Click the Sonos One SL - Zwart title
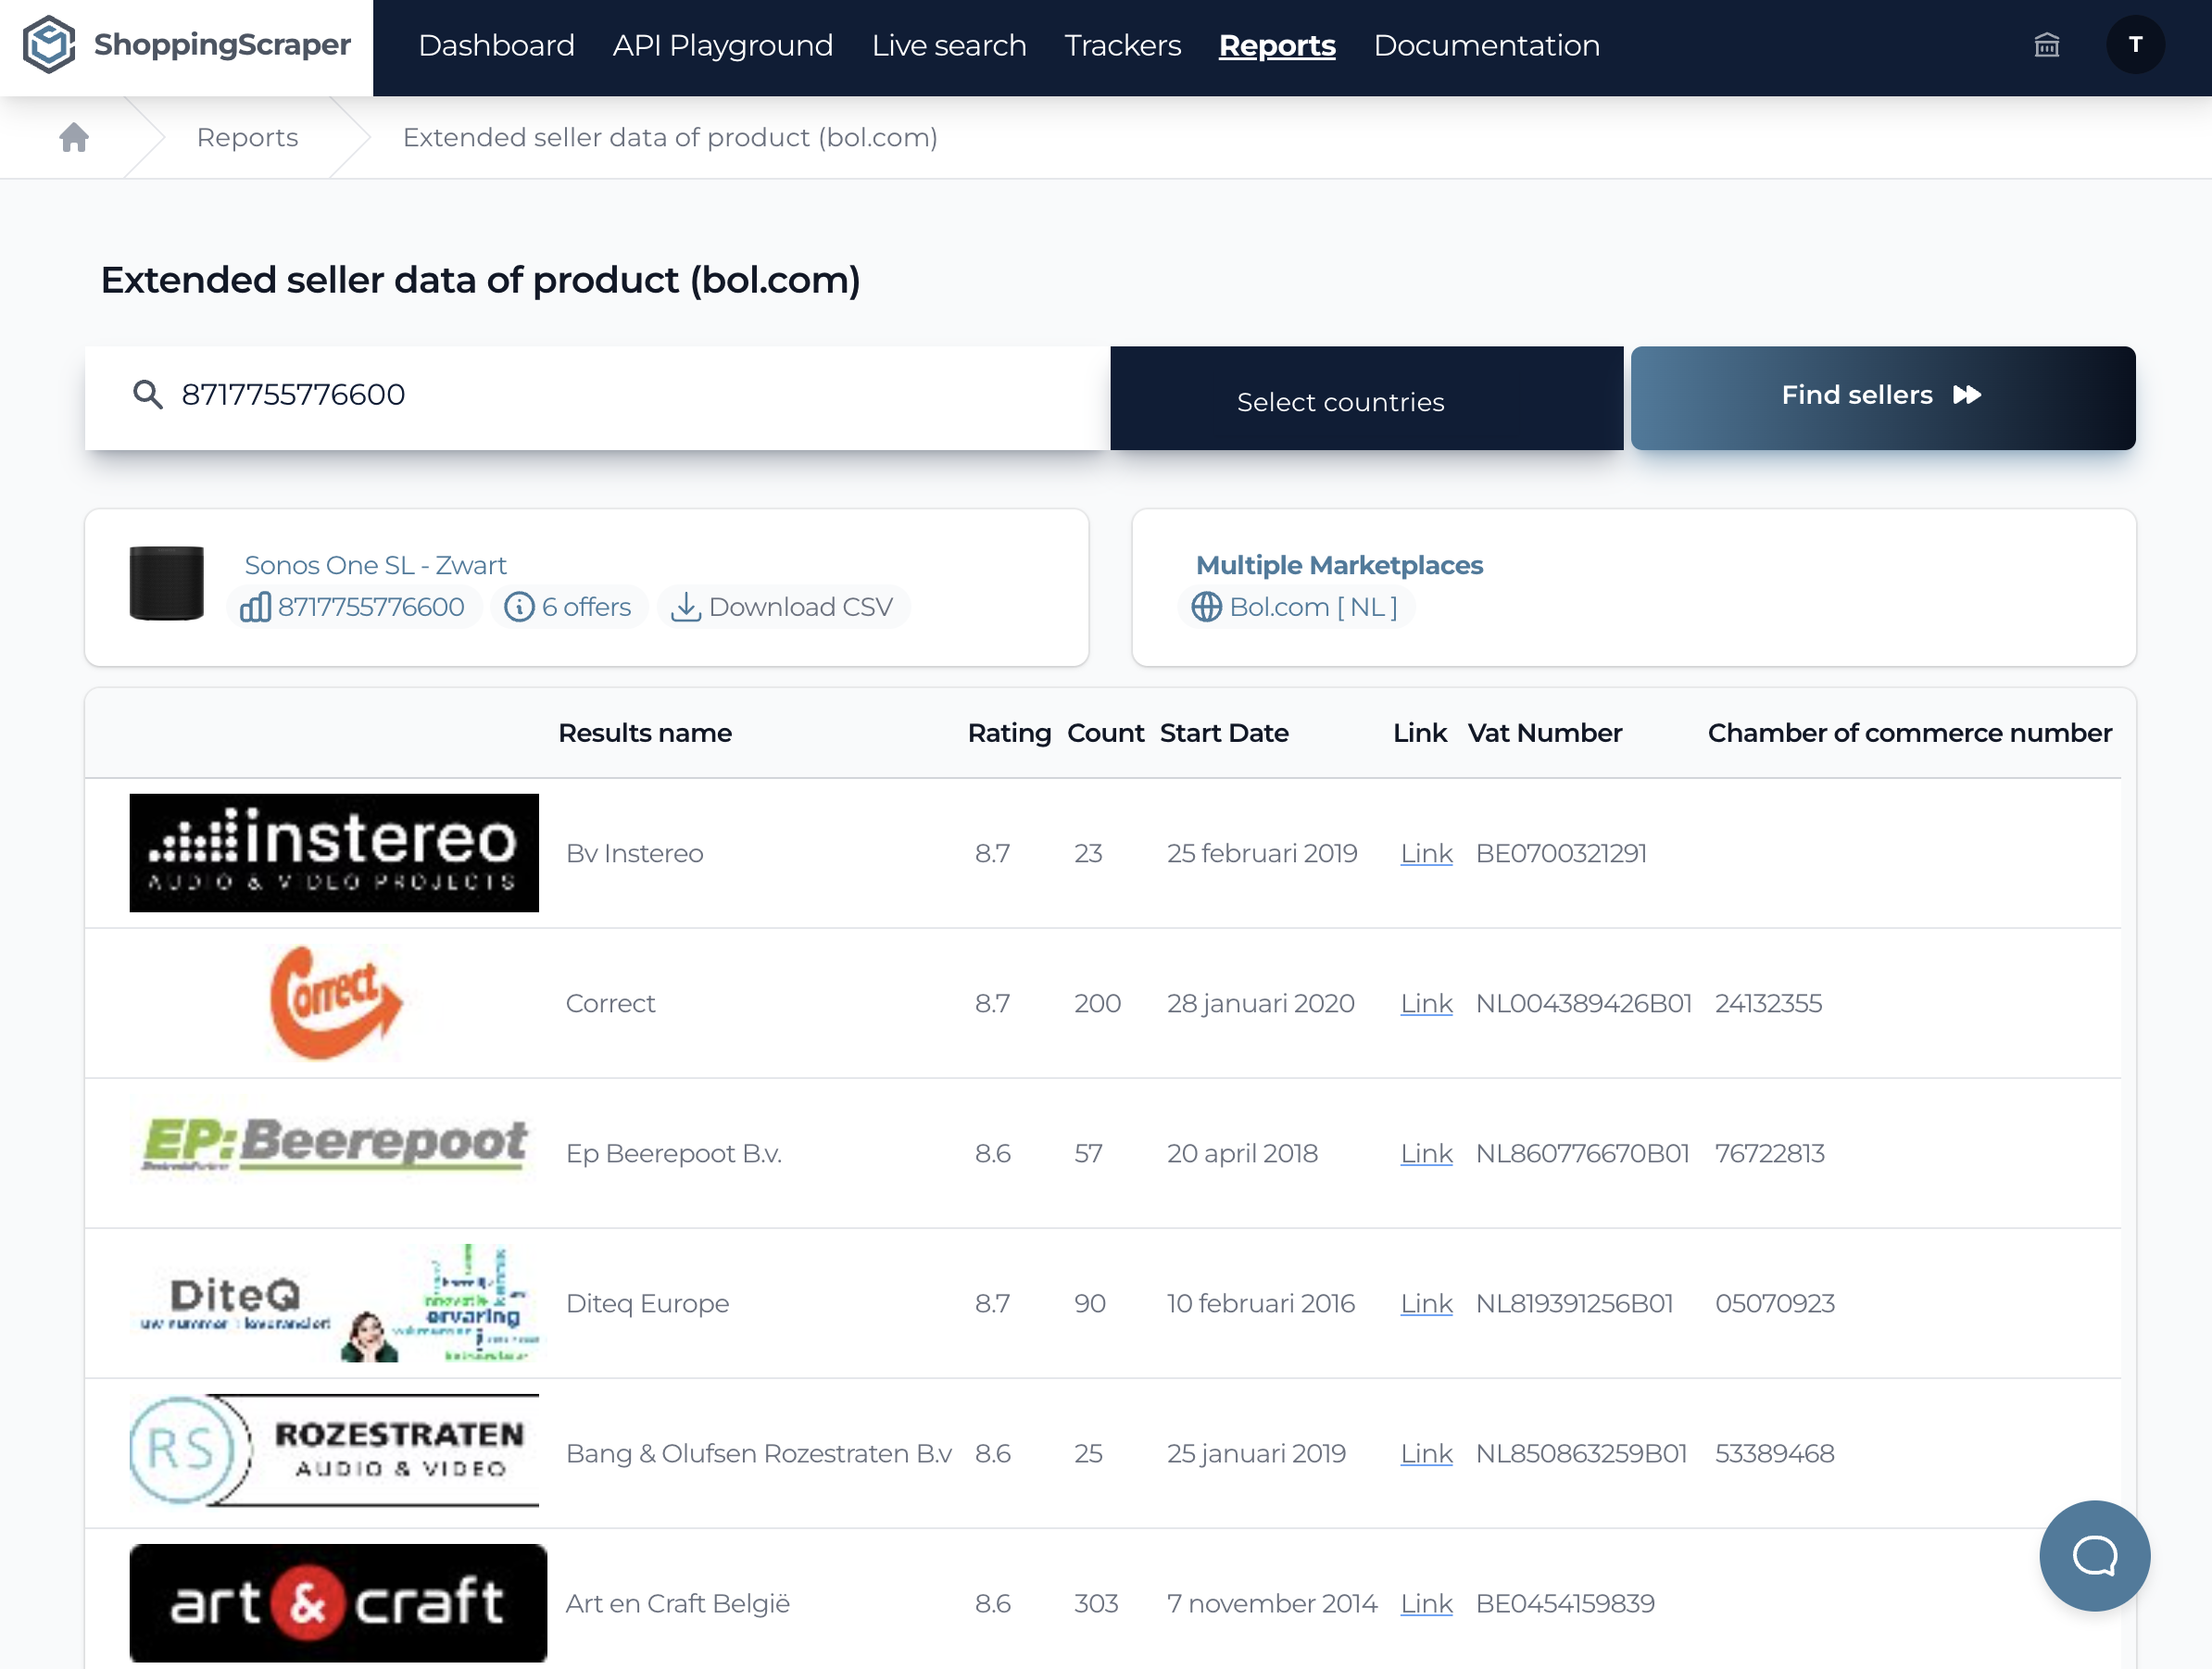 375,565
